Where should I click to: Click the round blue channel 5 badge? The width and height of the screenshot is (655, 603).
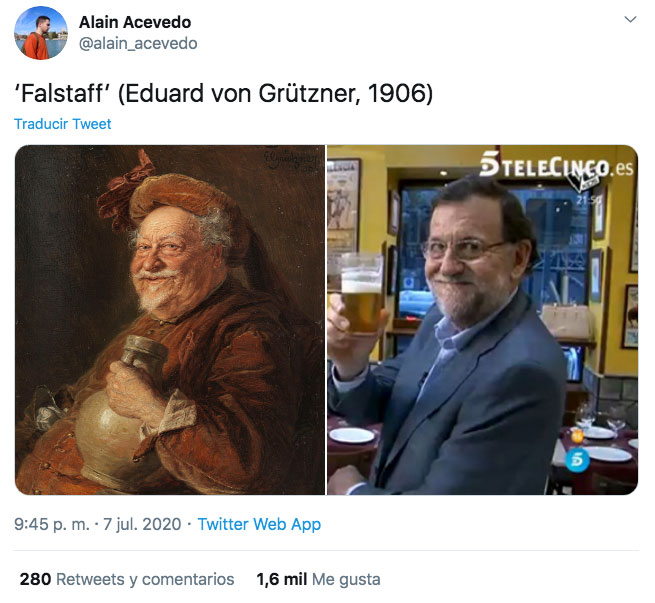[578, 459]
